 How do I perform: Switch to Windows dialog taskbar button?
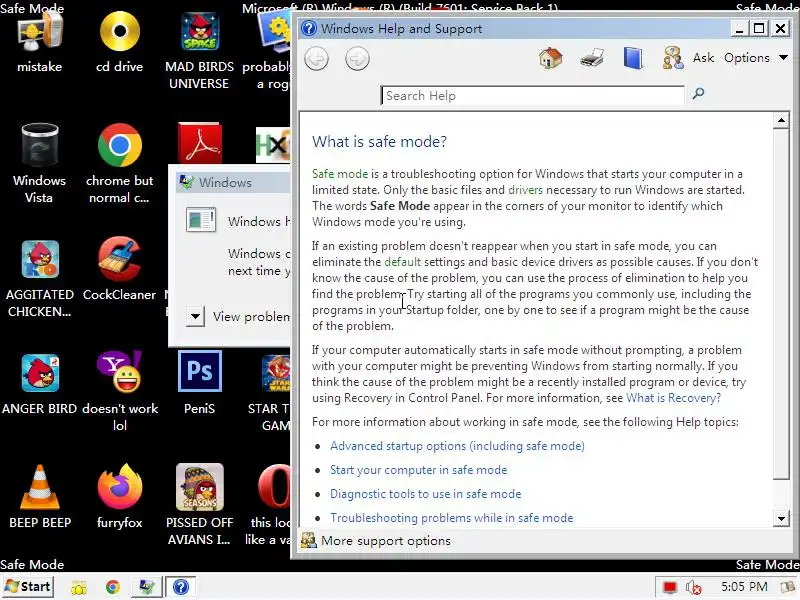[146, 587]
